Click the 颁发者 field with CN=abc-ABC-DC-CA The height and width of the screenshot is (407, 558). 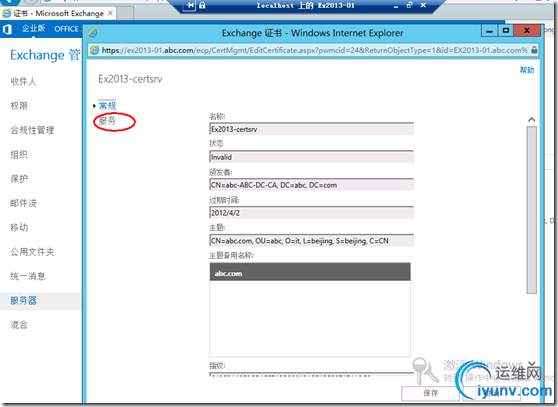coord(312,185)
